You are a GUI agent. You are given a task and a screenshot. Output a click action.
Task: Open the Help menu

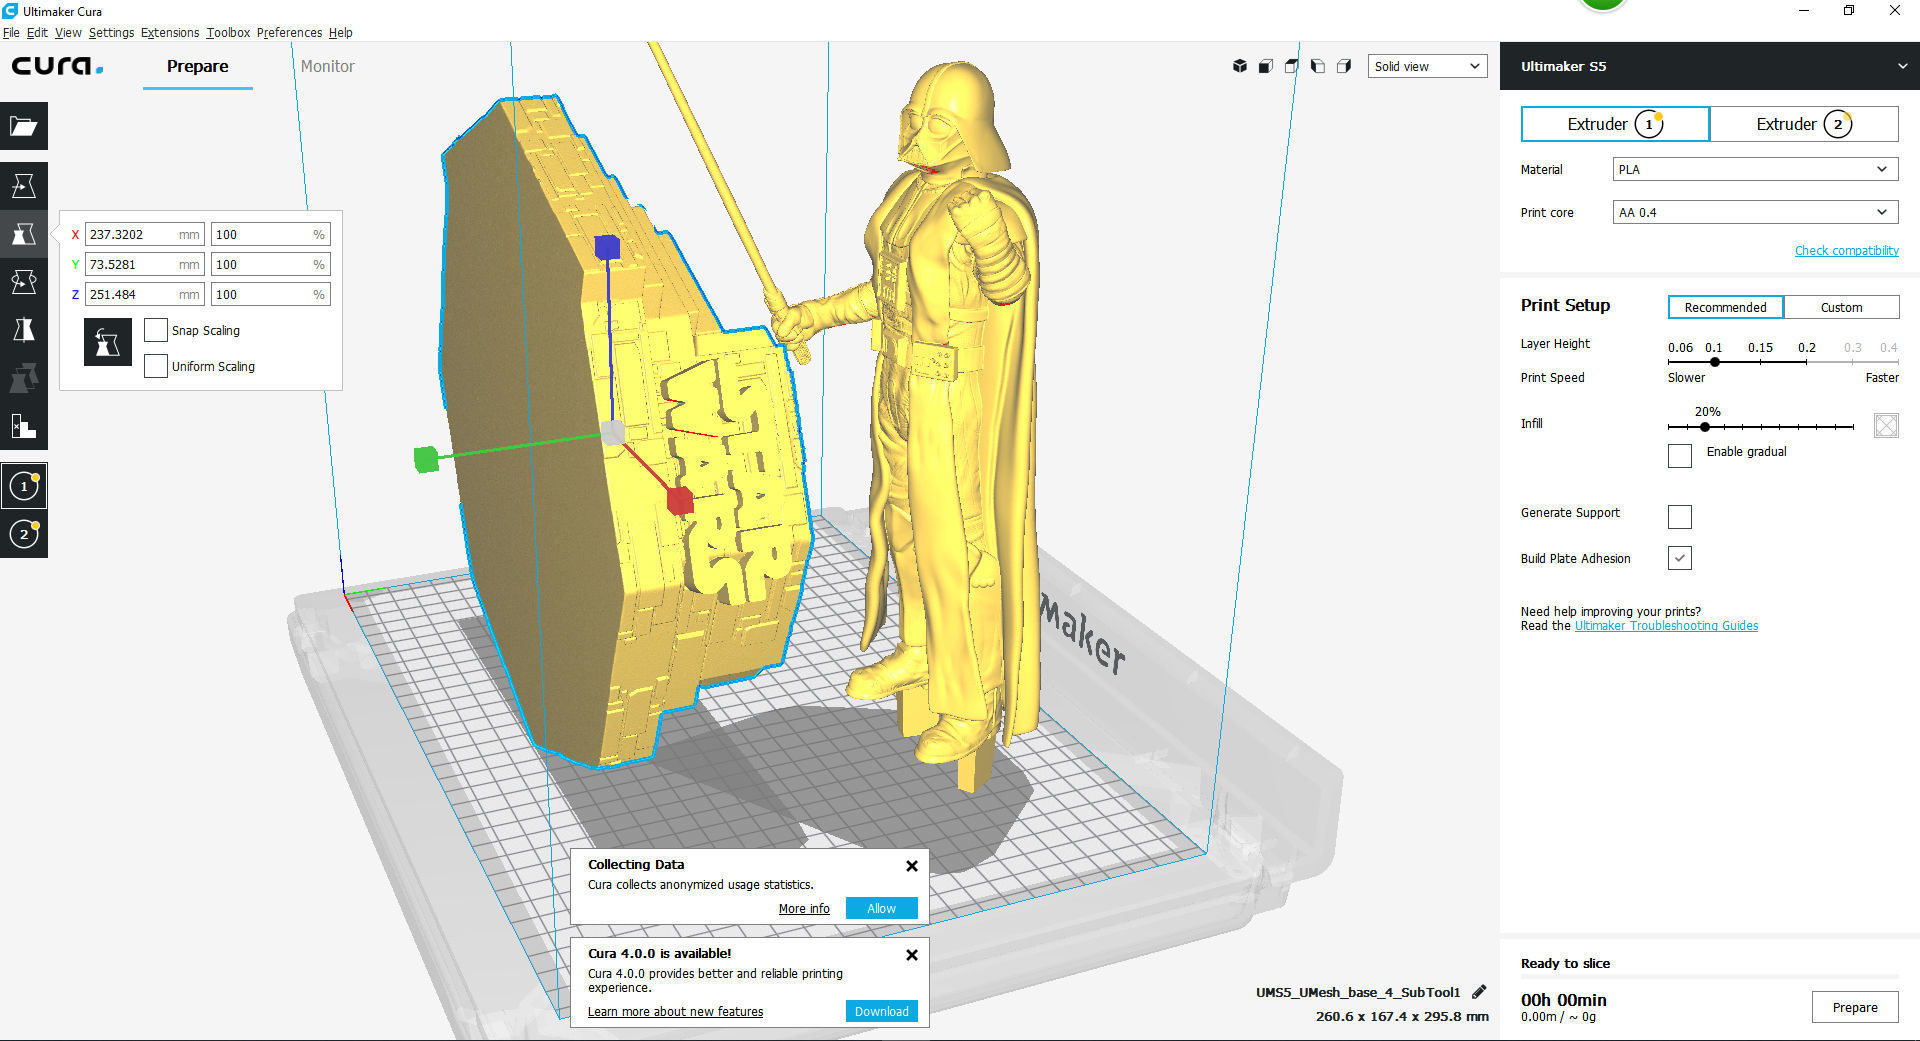coord(340,32)
